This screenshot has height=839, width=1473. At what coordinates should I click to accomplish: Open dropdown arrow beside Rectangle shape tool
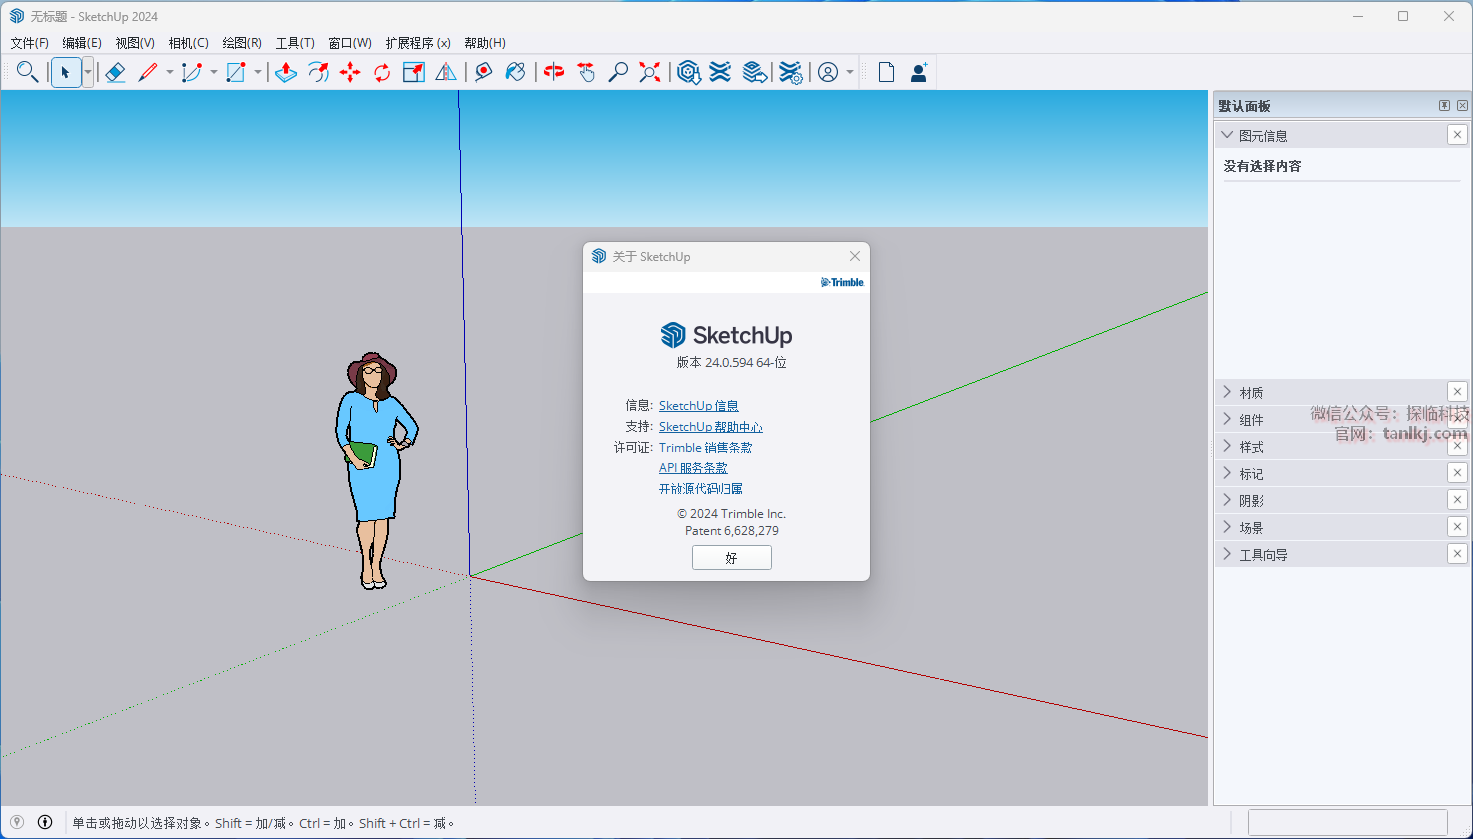[x=257, y=72]
